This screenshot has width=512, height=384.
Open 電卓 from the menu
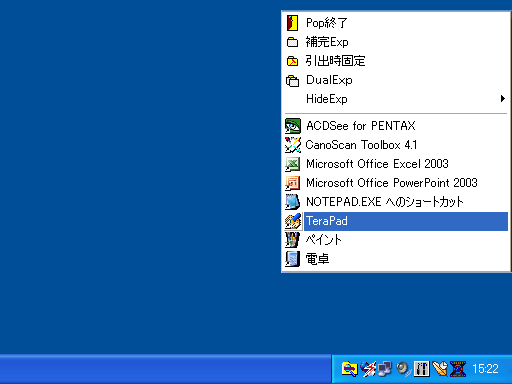tap(396, 259)
